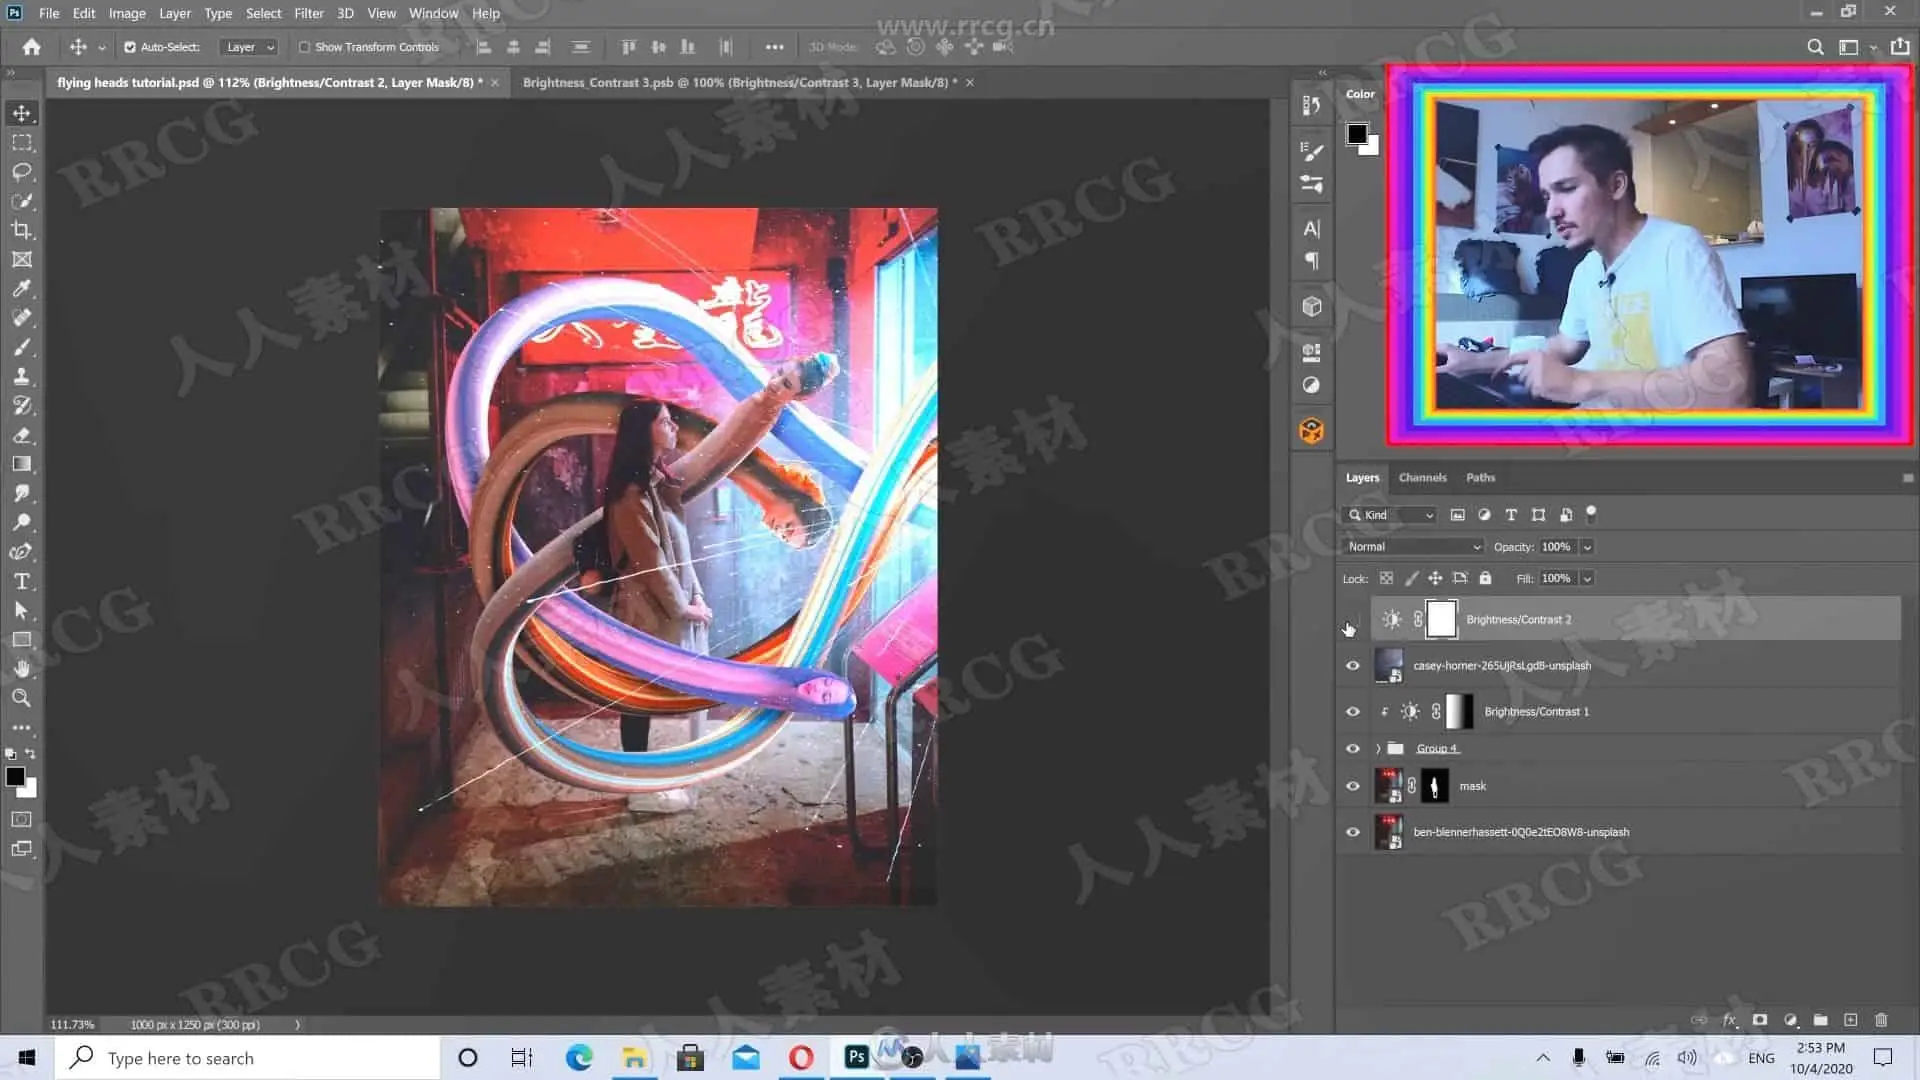Select the Lasso tool
The width and height of the screenshot is (1920, 1080).
[x=22, y=171]
